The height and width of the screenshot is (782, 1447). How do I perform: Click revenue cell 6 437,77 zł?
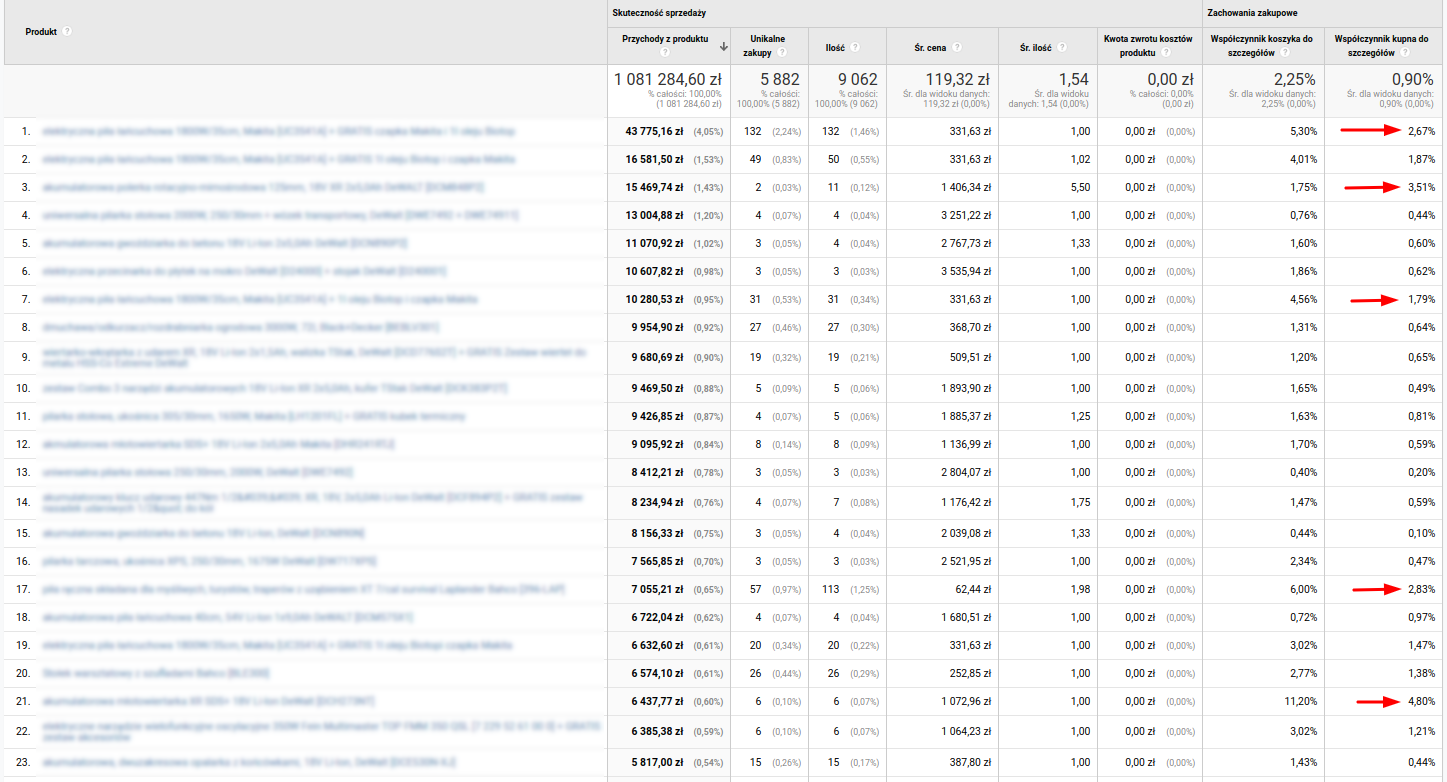click(657, 702)
